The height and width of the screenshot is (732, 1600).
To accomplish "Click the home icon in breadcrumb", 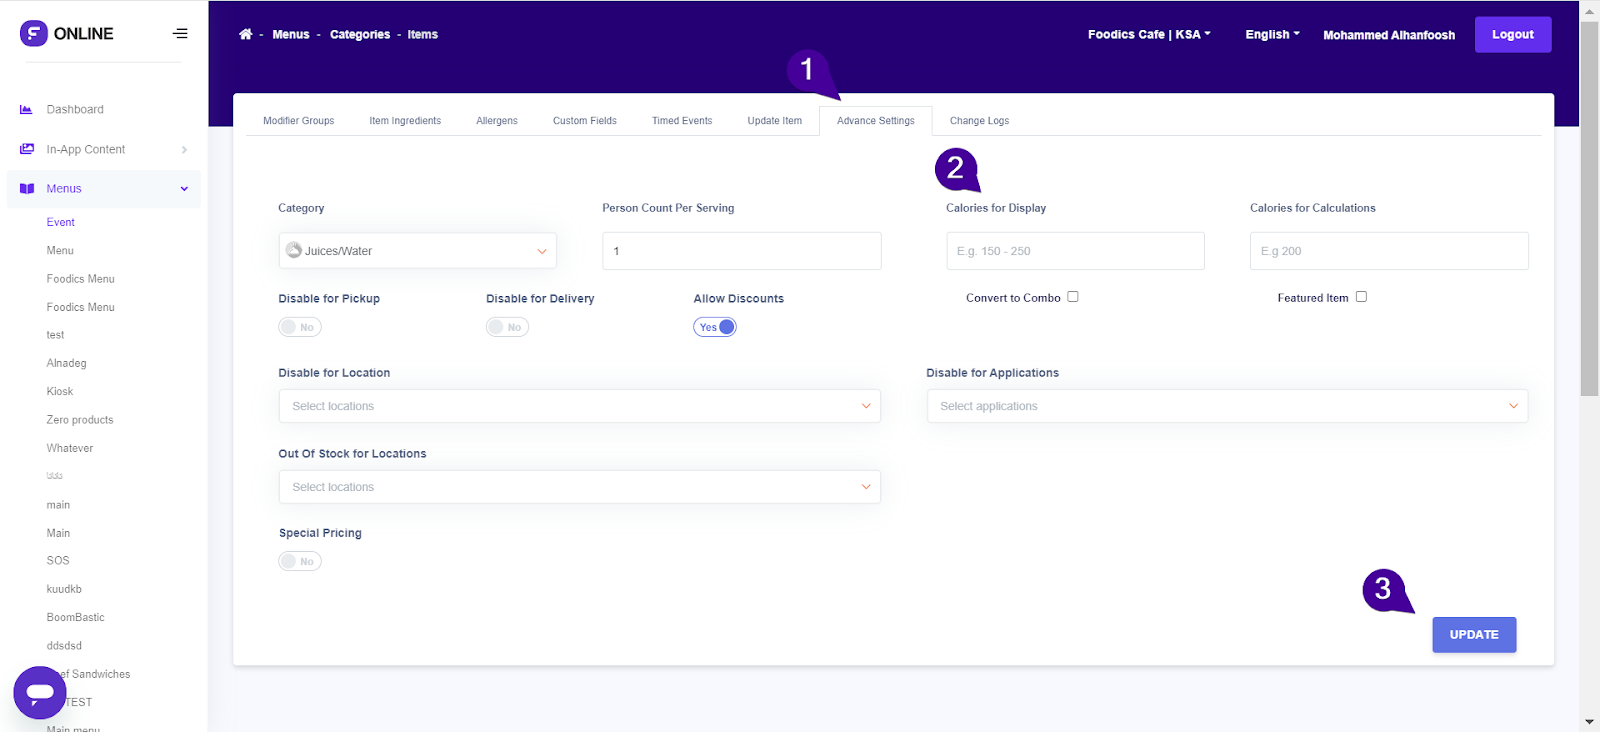I will (246, 34).
